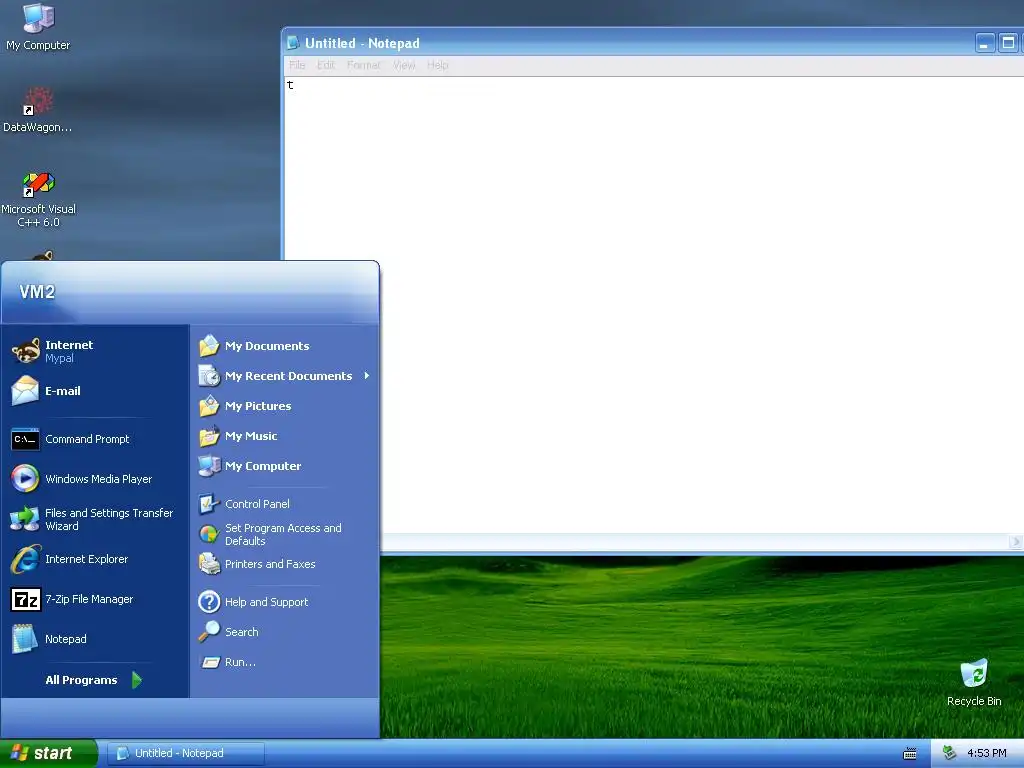Open Windows Media Player icon
1024x768 pixels.
pyautogui.click(x=25, y=479)
